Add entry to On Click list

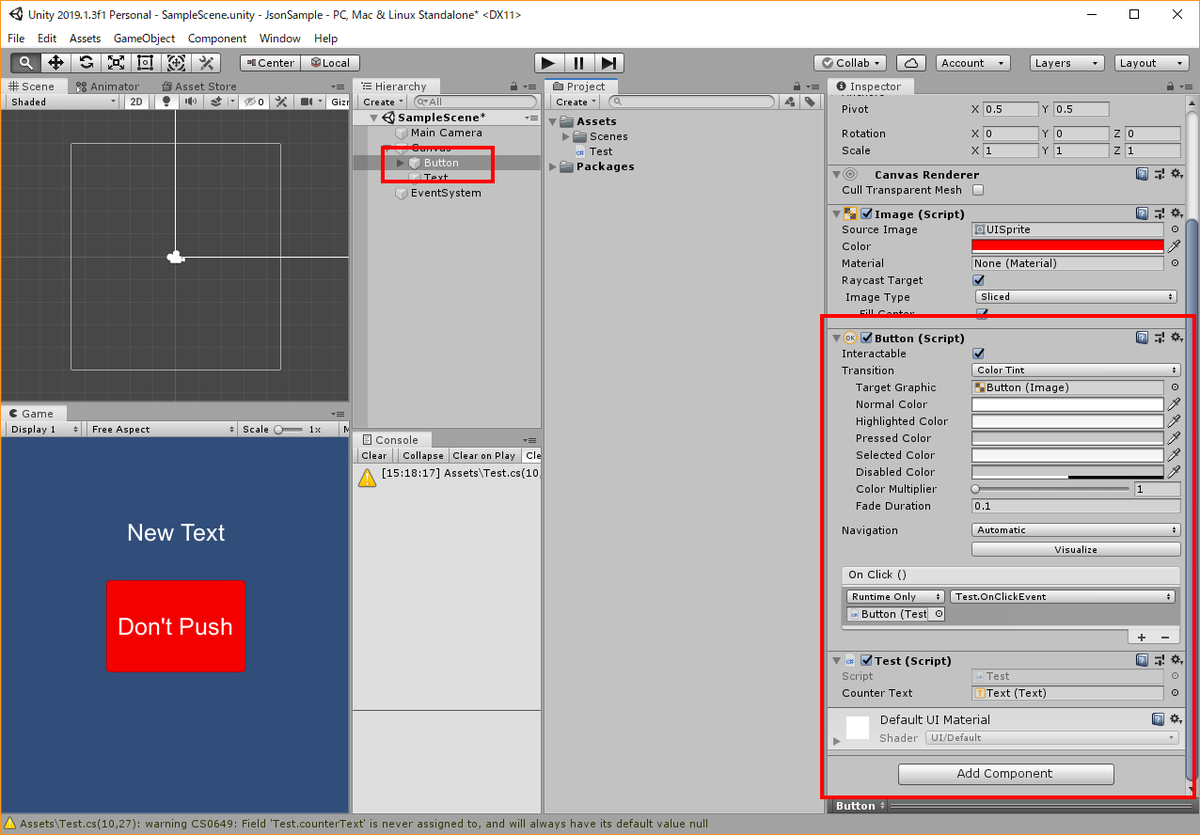[x=1142, y=637]
